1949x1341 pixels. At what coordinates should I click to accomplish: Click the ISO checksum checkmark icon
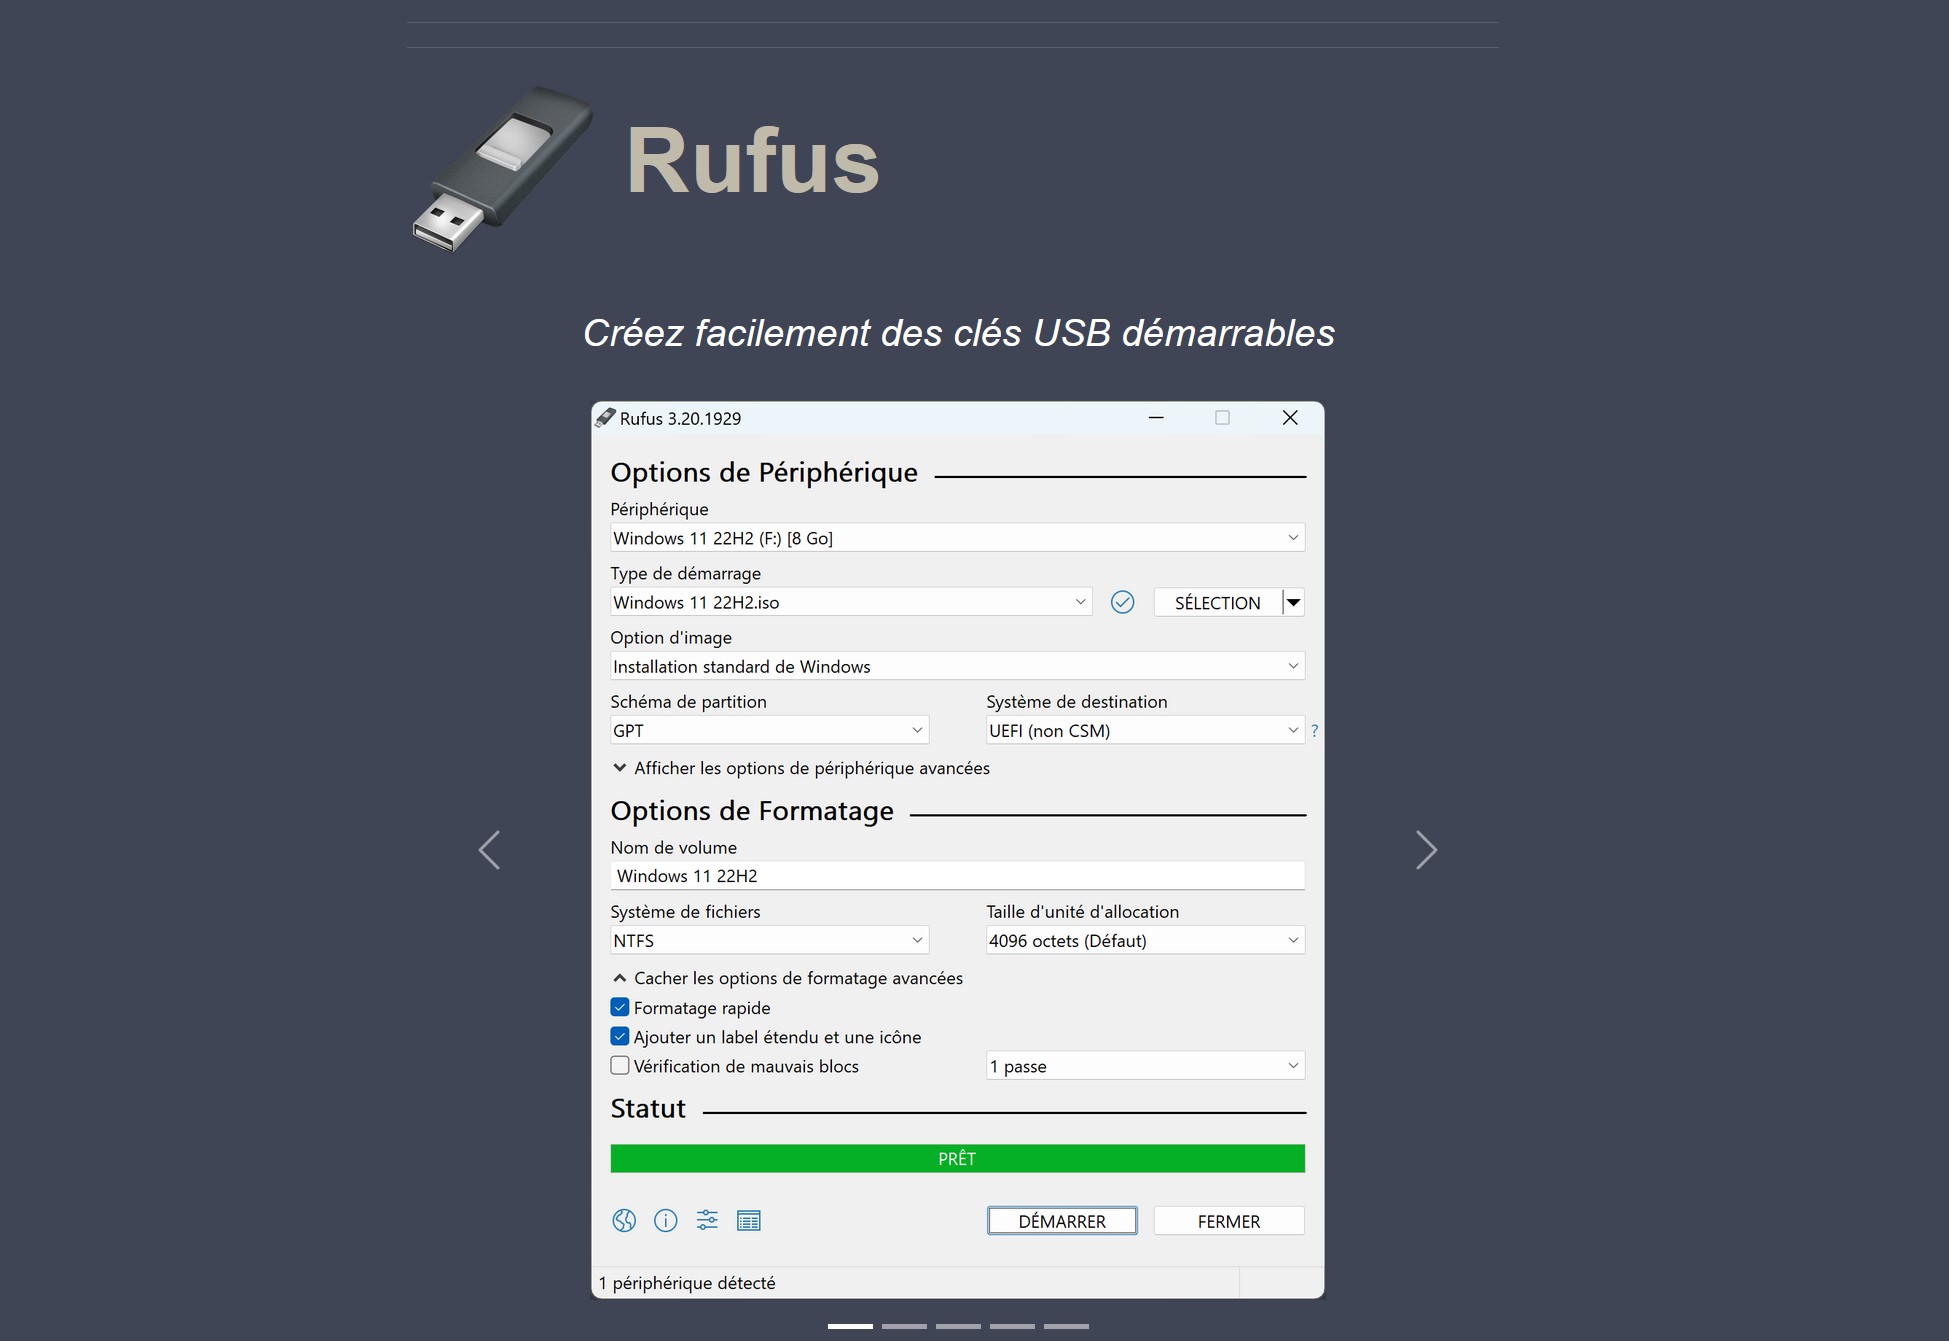tap(1122, 602)
